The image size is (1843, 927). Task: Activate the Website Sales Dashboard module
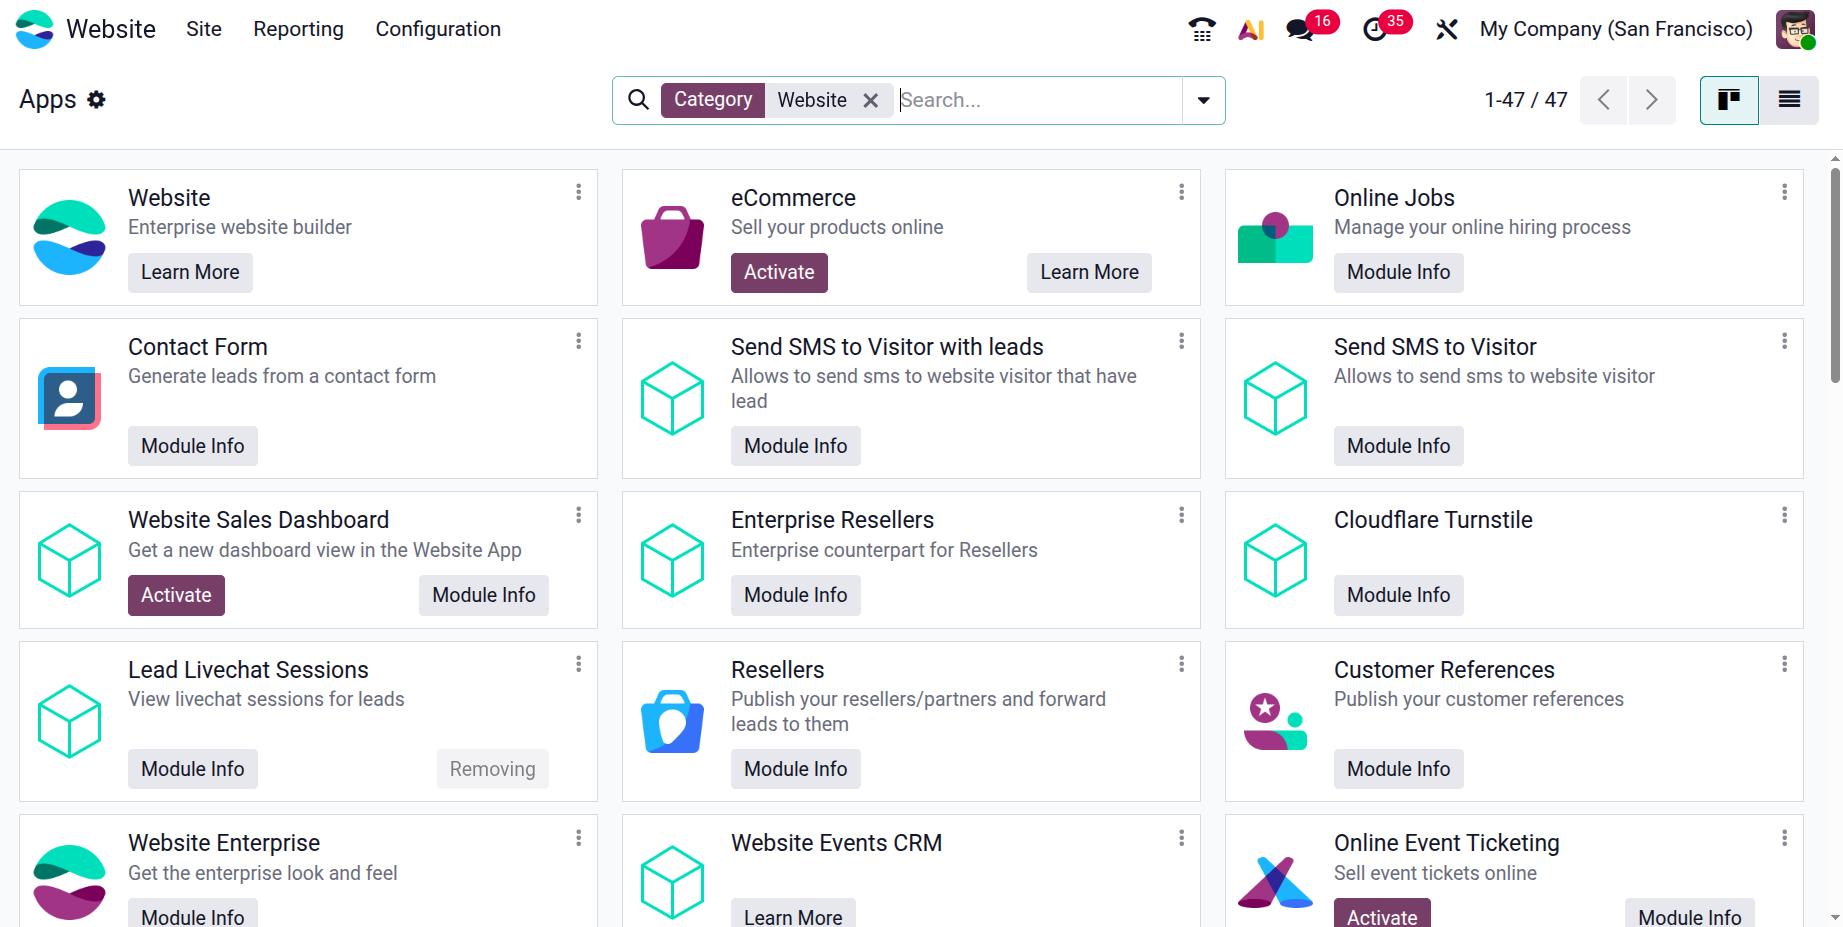tap(176, 595)
